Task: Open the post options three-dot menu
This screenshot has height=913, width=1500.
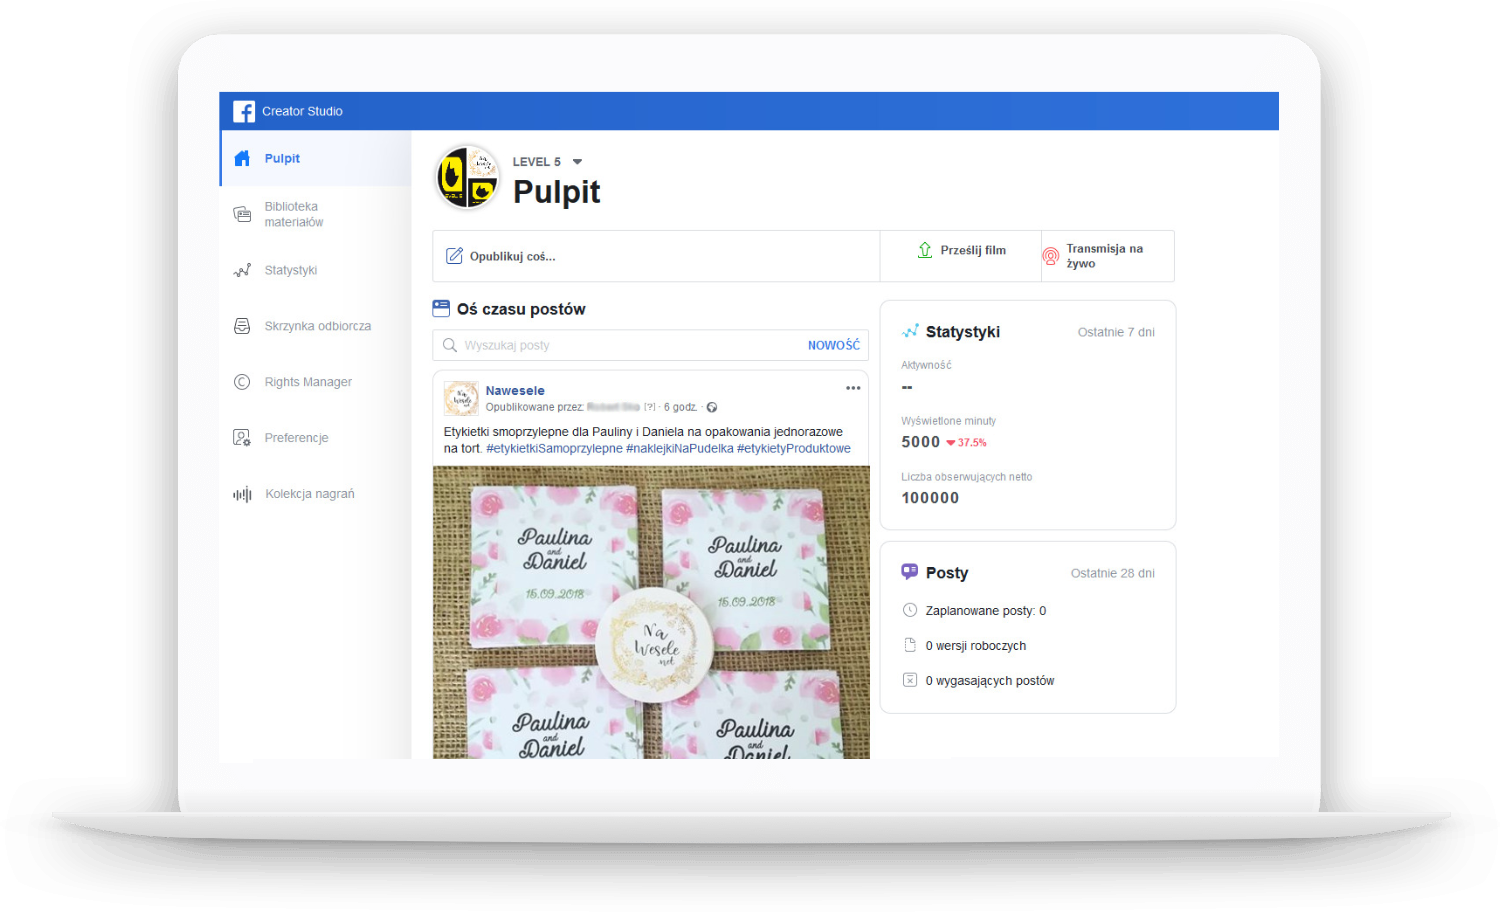Action: 853,388
